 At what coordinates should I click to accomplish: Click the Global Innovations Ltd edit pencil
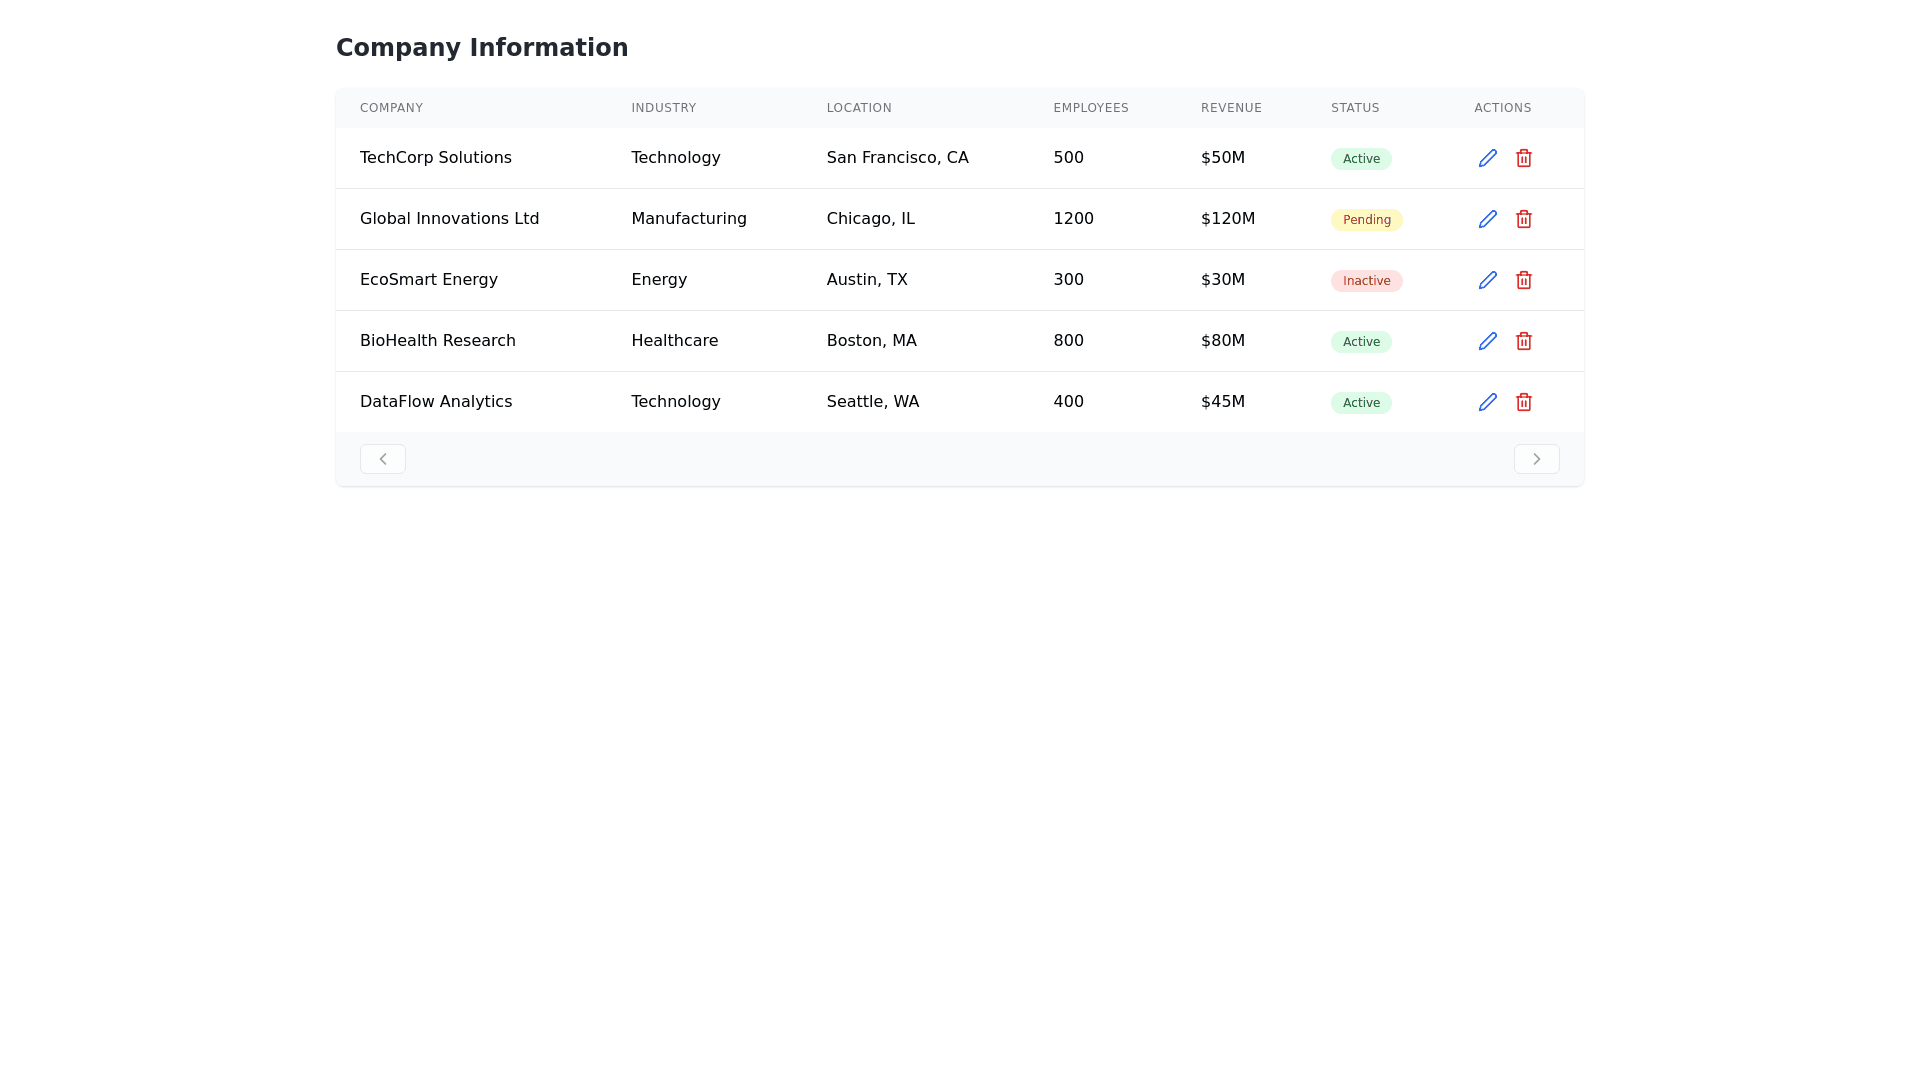pos(1488,219)
